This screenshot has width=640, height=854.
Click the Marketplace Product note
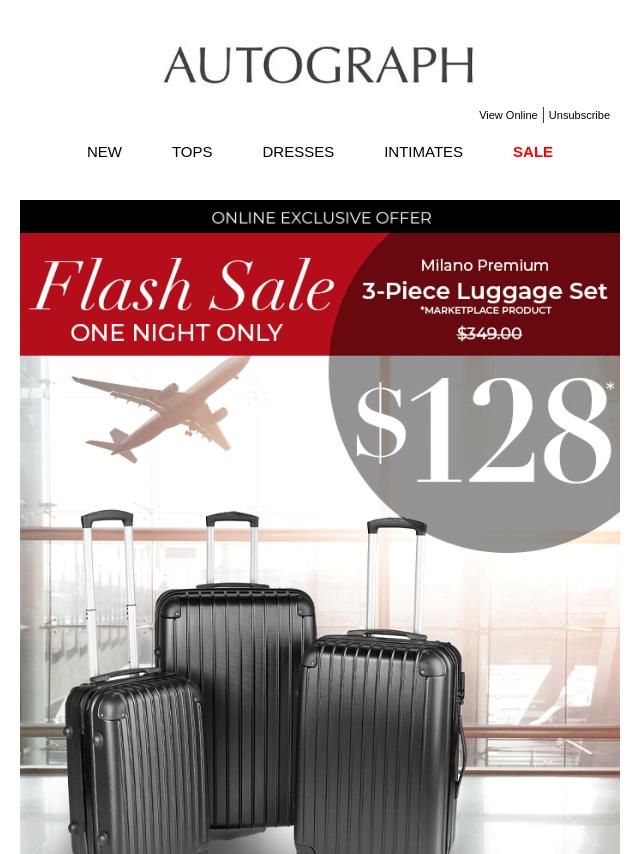[485, 310]
